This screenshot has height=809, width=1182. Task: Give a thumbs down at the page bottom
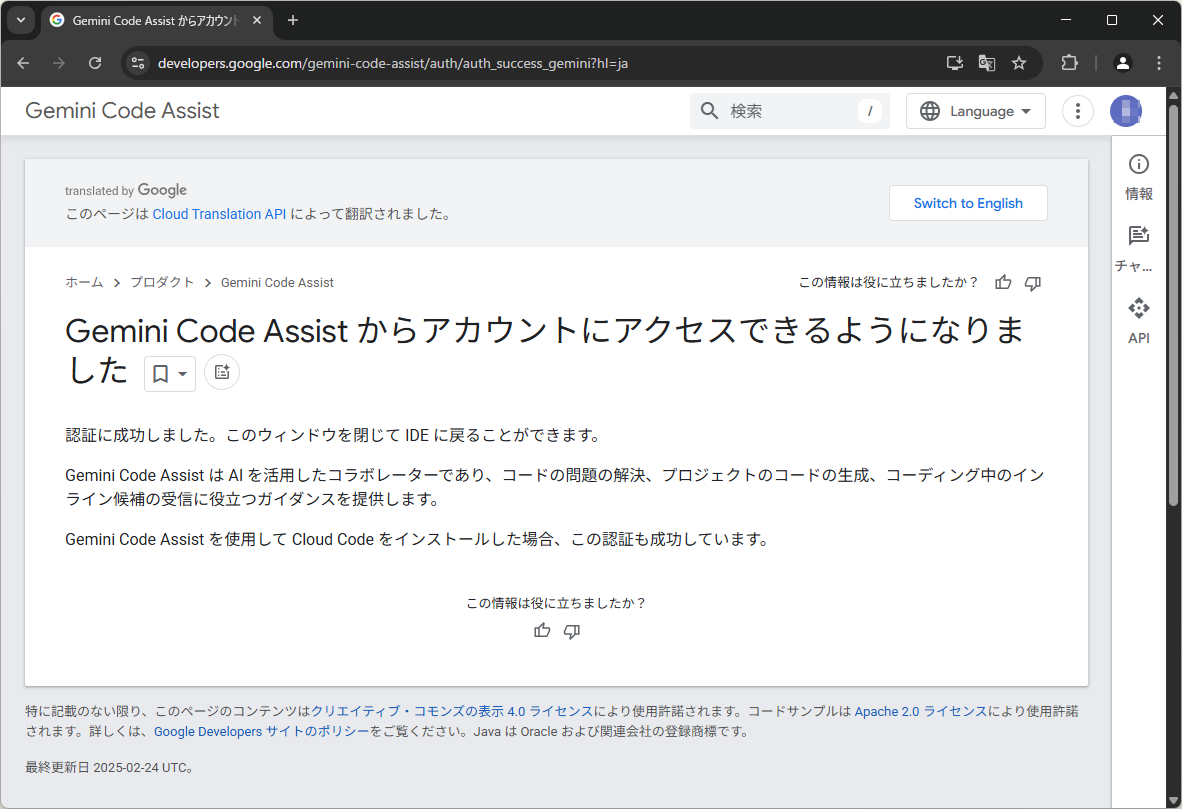coord(571,631)
